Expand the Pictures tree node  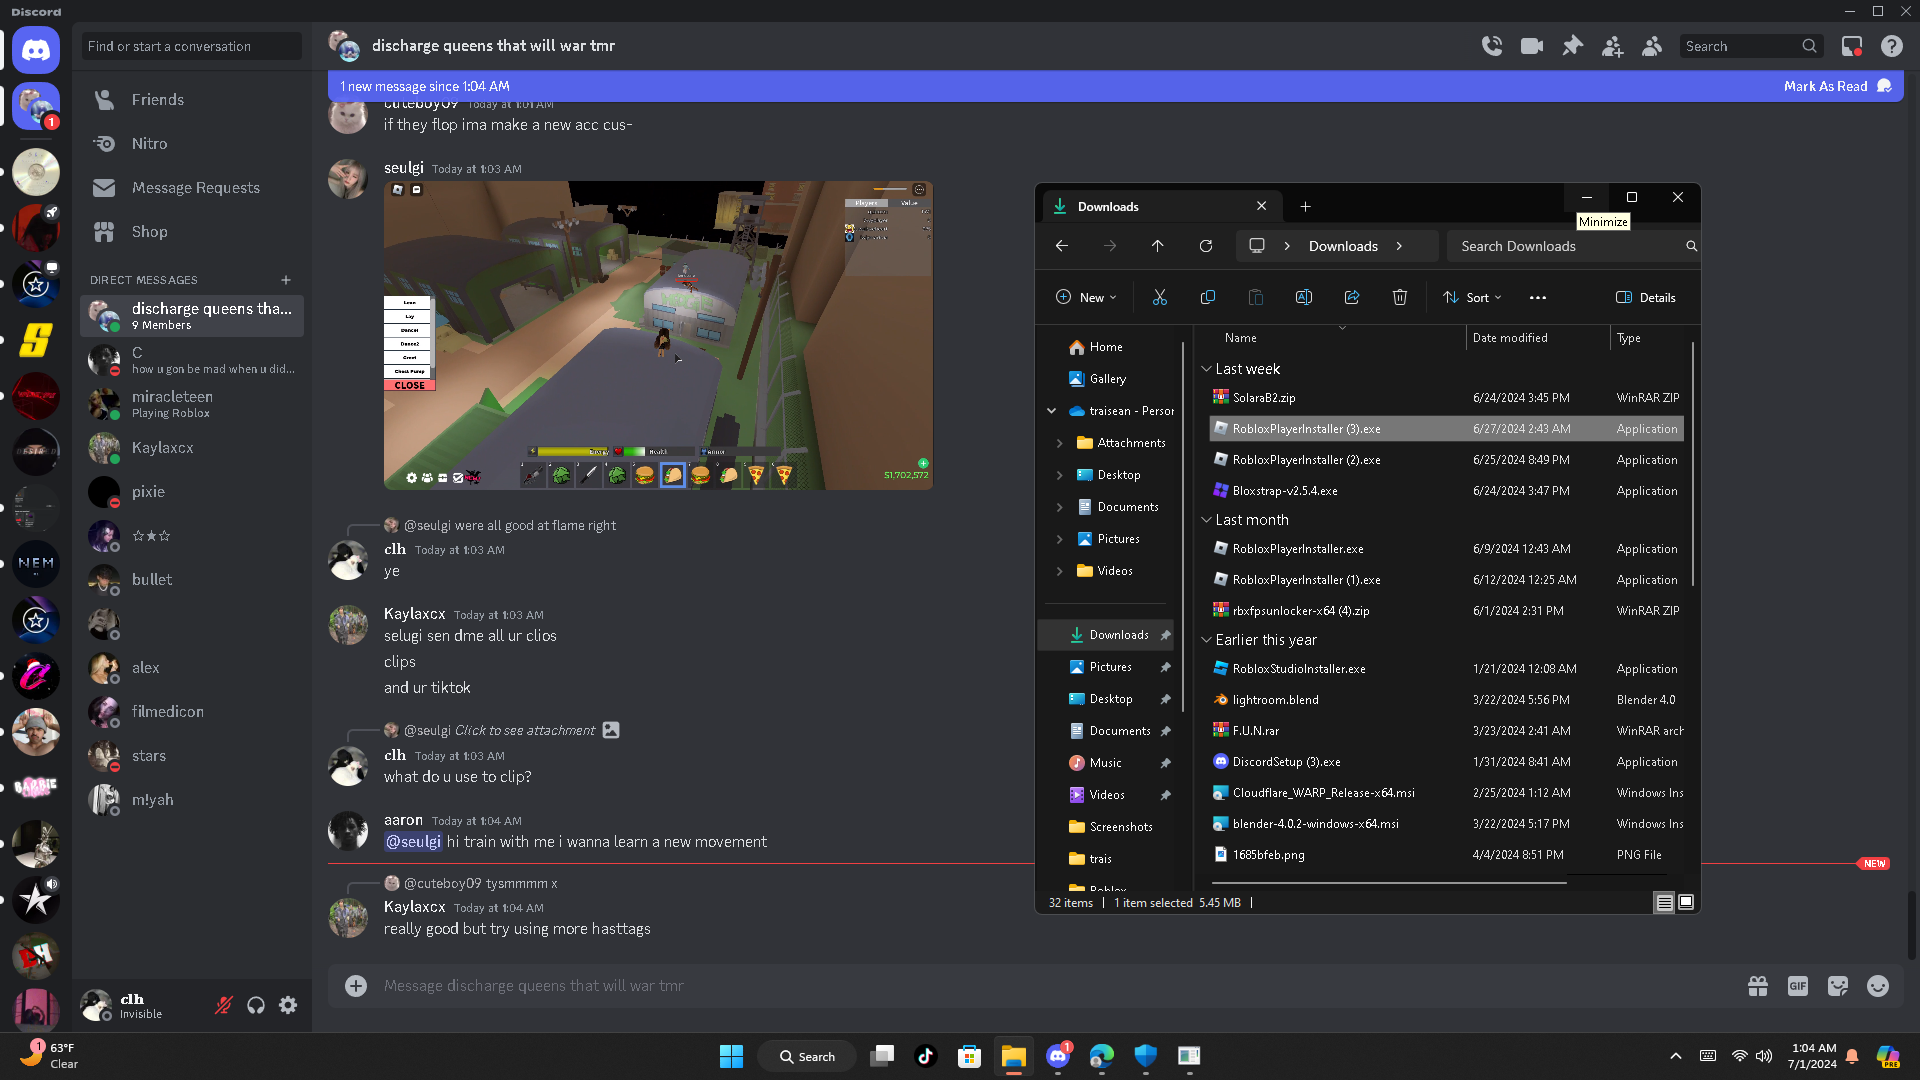click(1060, 539)
